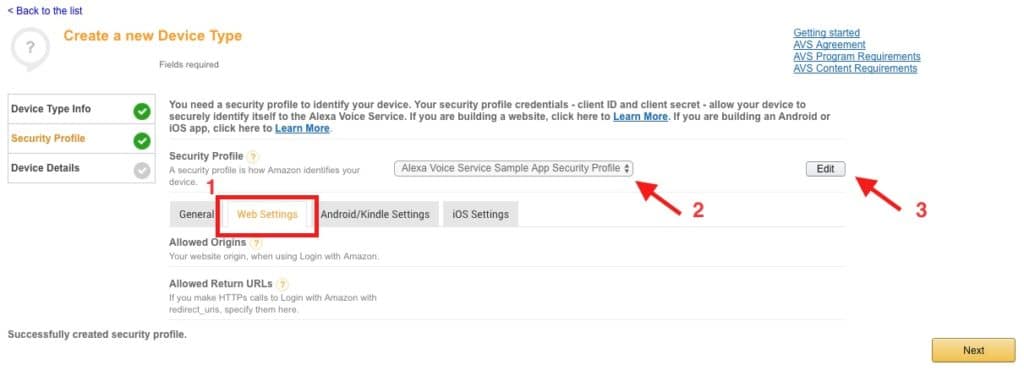Click the green checkmark for Device Type Info
This screenshot has width=1024, height=381.
click(x=142, y=112)
